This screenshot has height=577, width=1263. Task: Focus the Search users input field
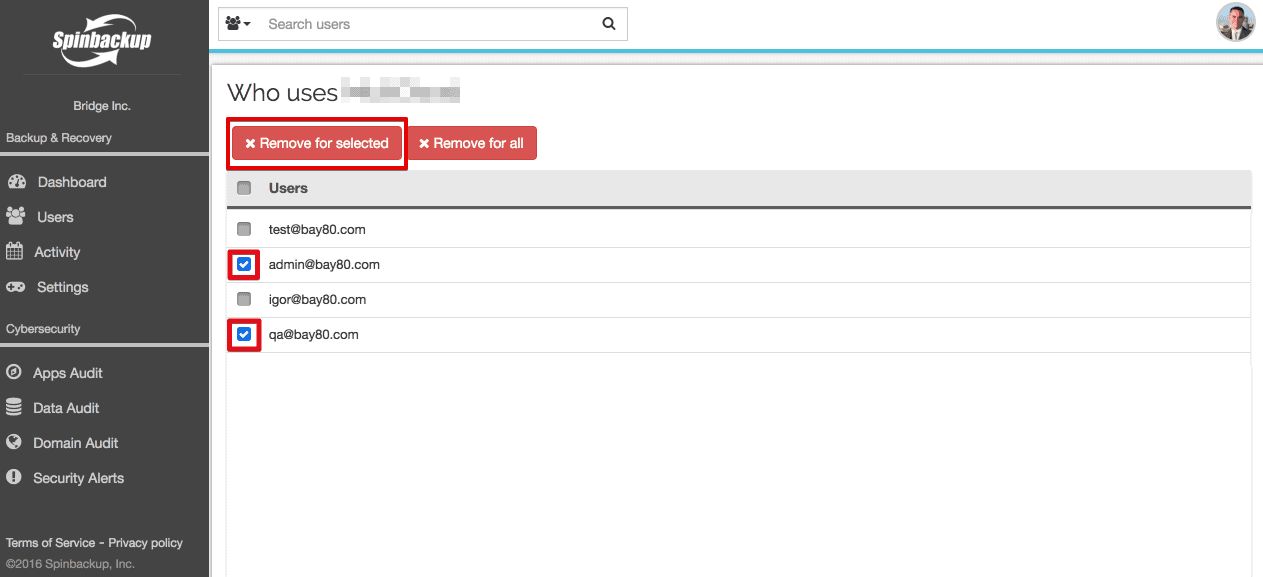(428, 24)
